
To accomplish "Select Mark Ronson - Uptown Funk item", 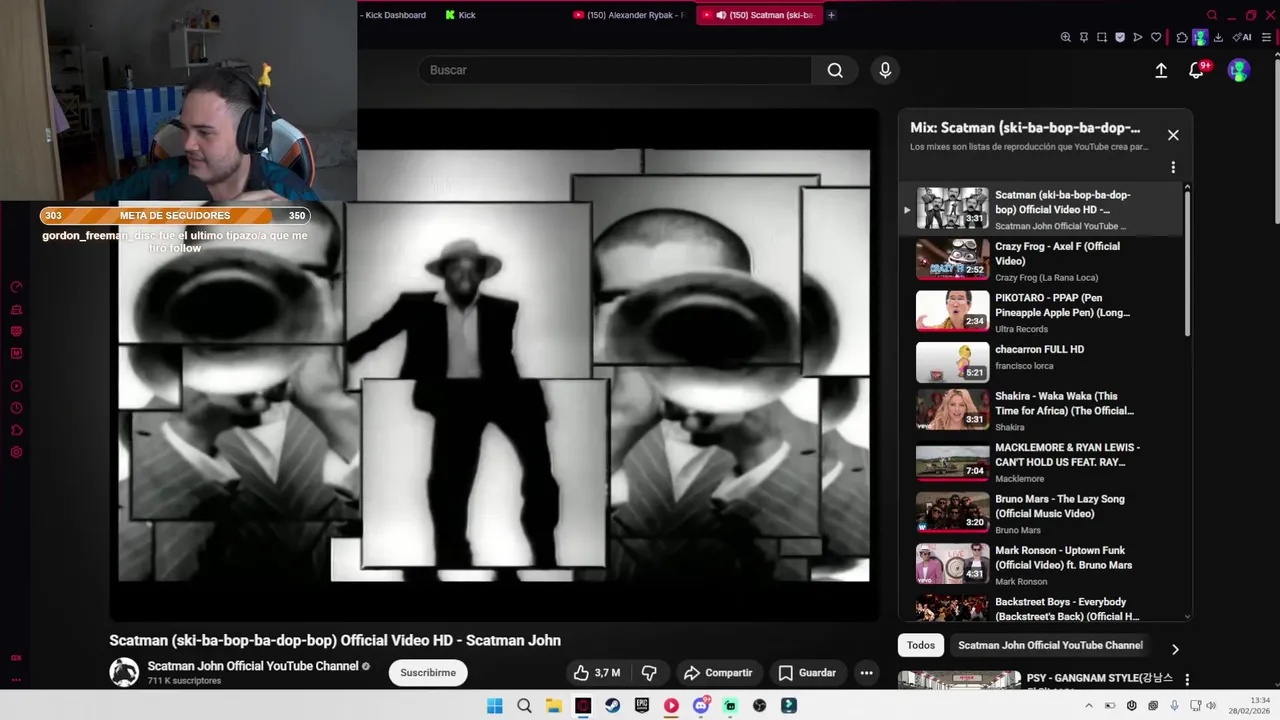I will pyautogui.click(x=1039, y=565).
